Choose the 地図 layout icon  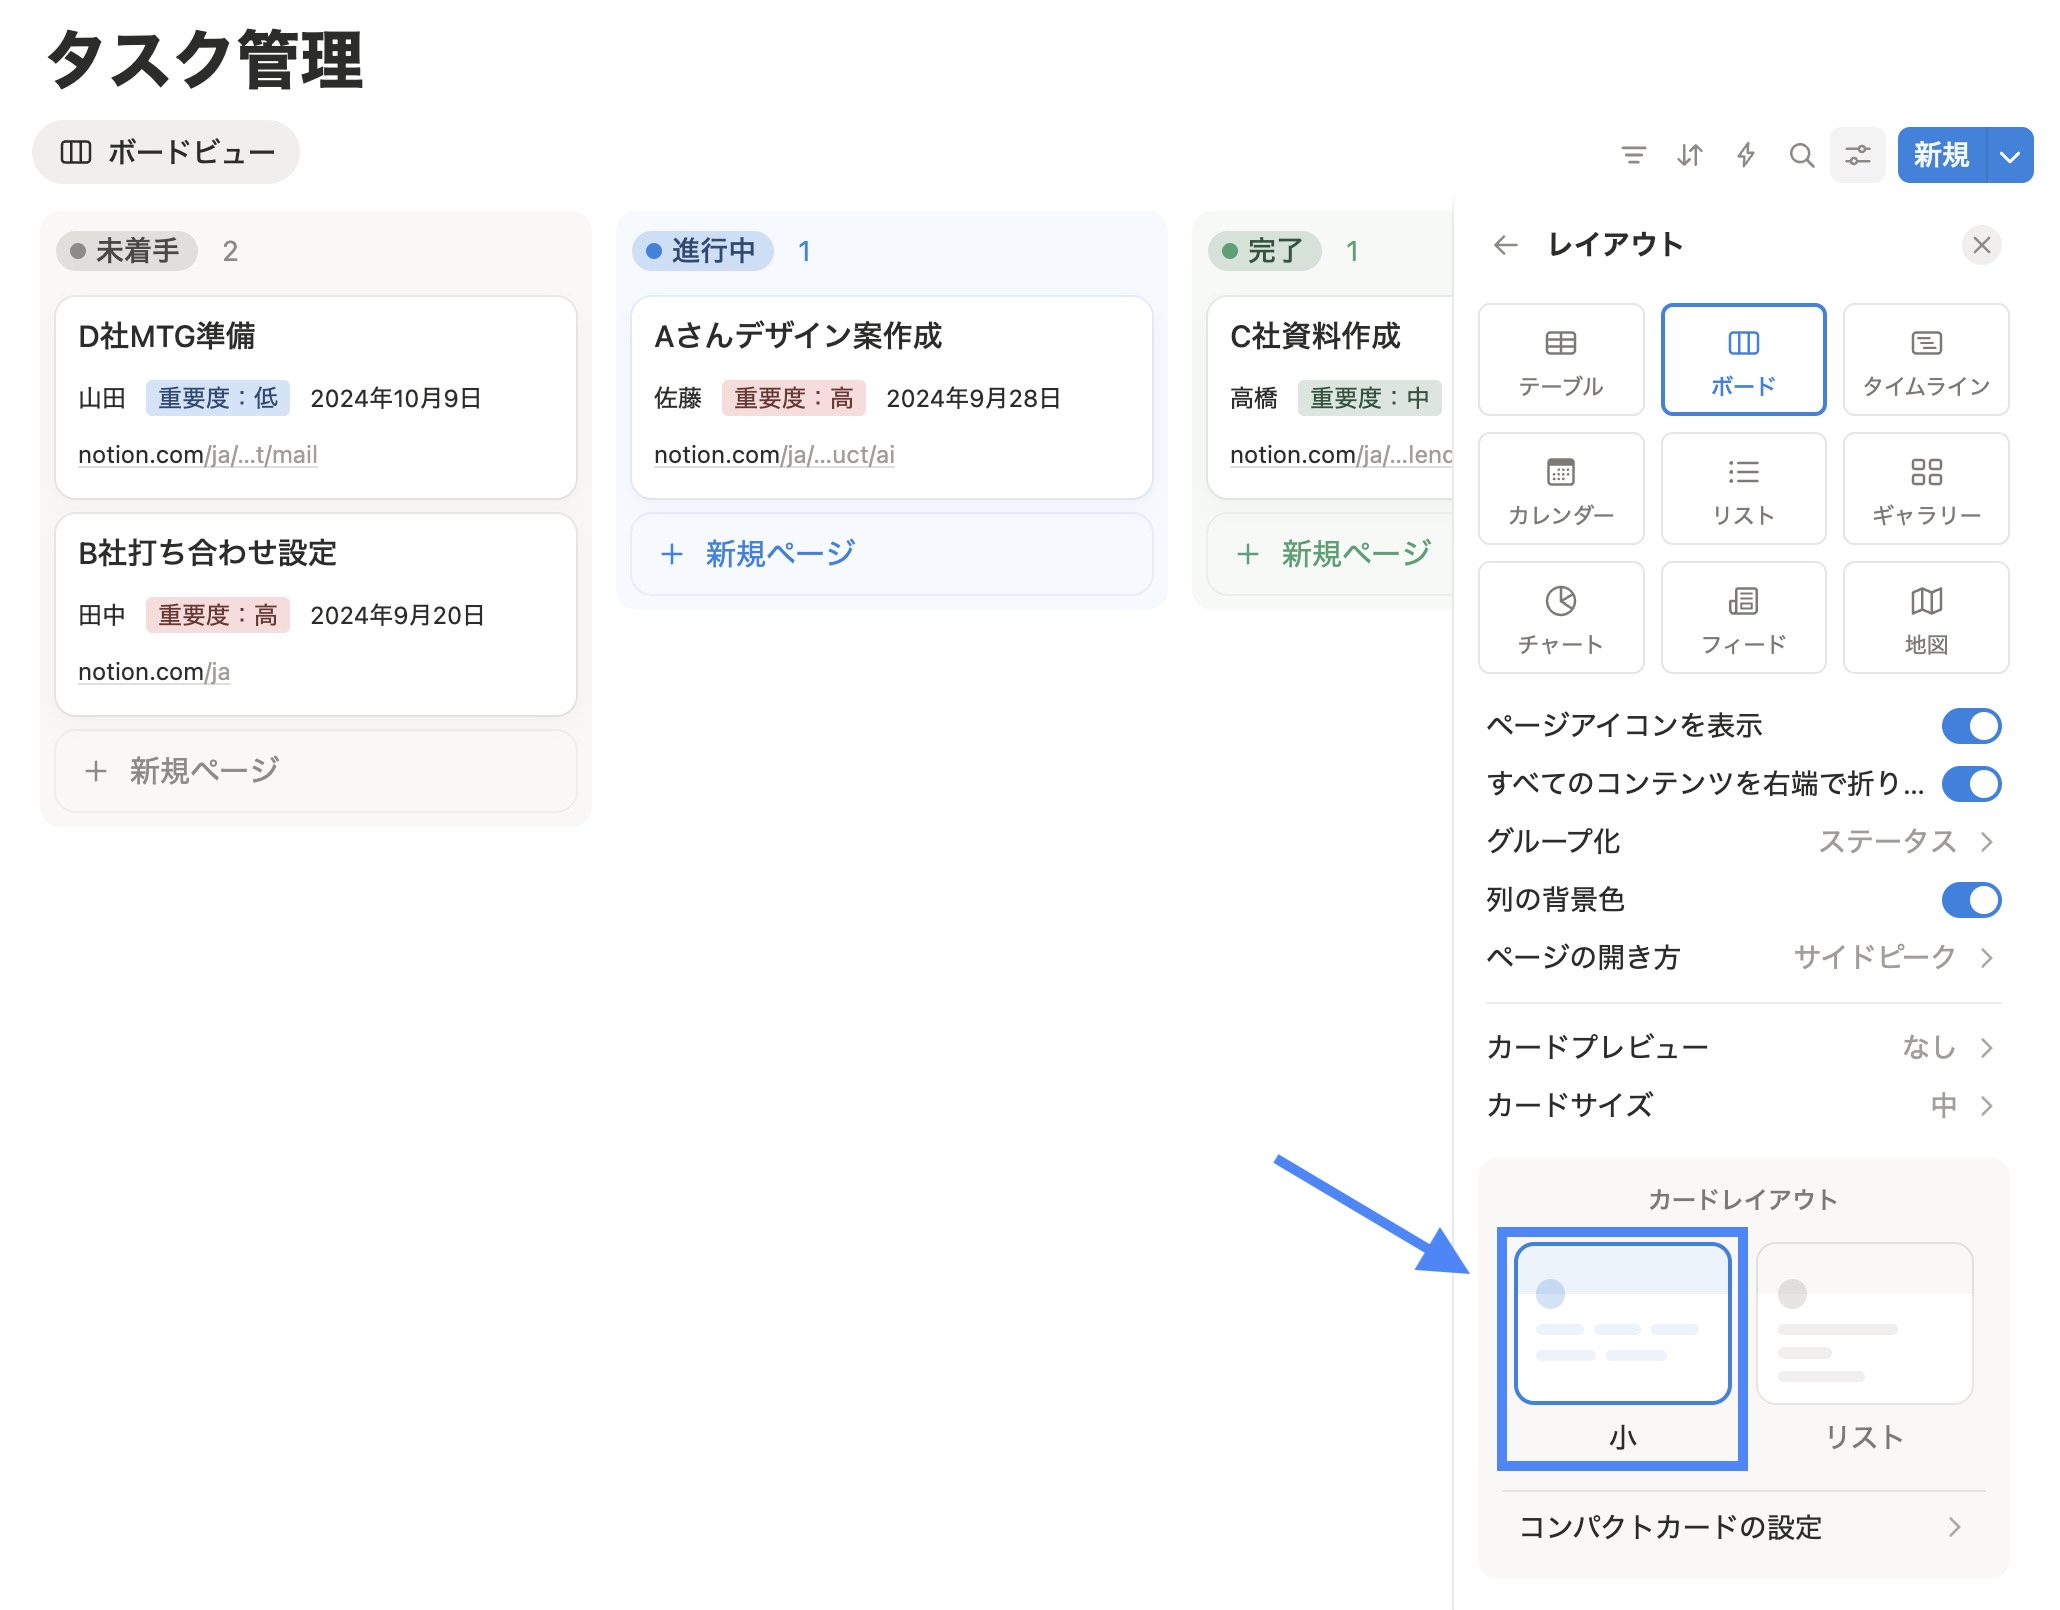point(1925,617)
